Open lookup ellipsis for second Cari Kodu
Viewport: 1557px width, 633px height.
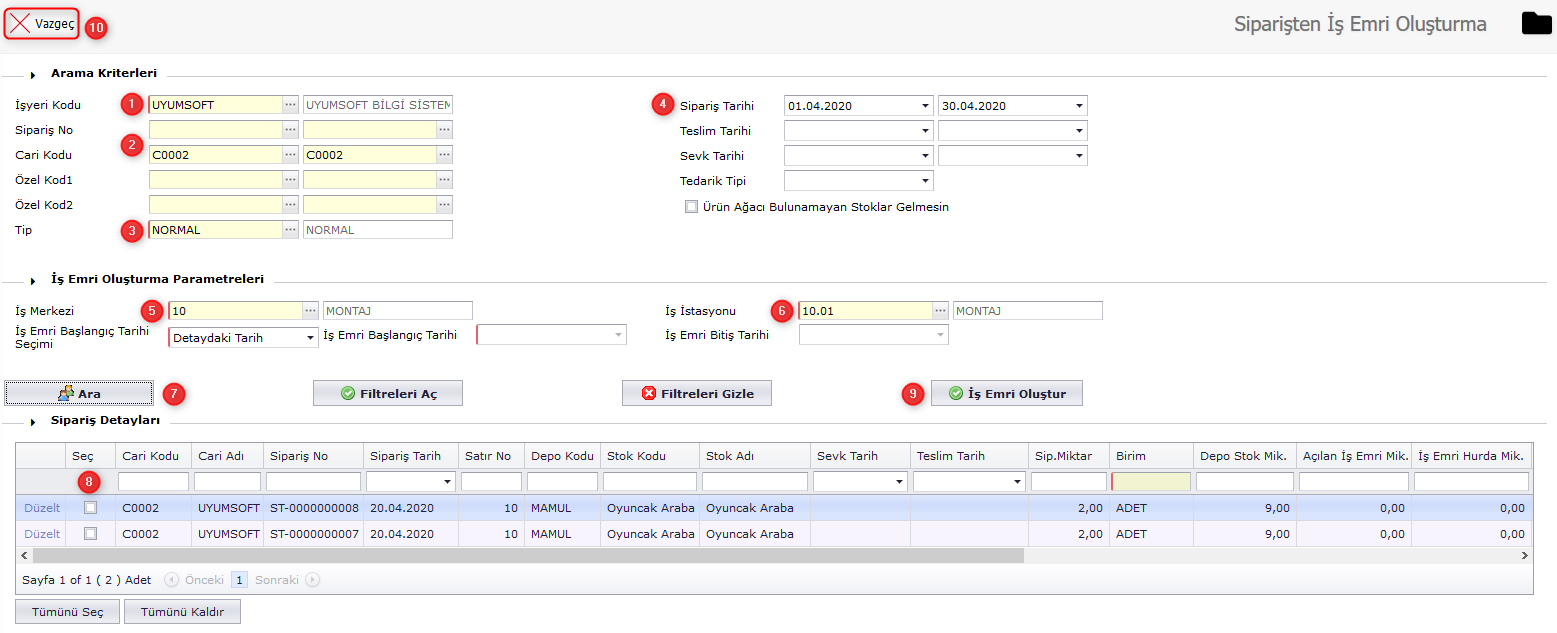tap(444, 155)
